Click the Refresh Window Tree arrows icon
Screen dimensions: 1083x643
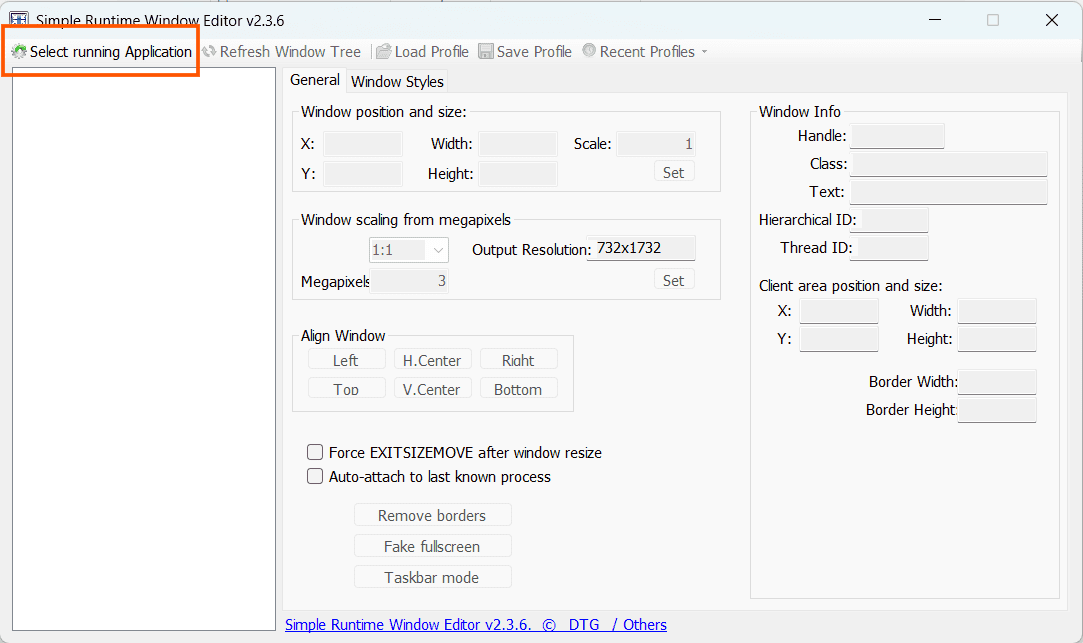point(209,52)
